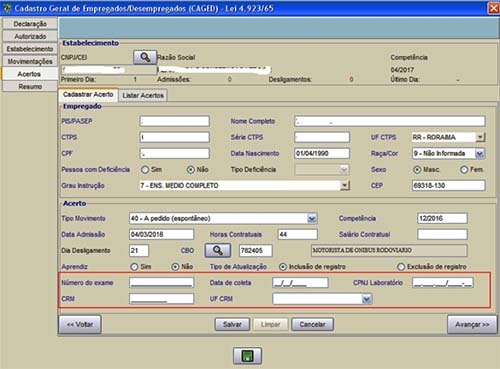
Task: Open the UF CTPS dropdown
Action: tap(480, 137)
